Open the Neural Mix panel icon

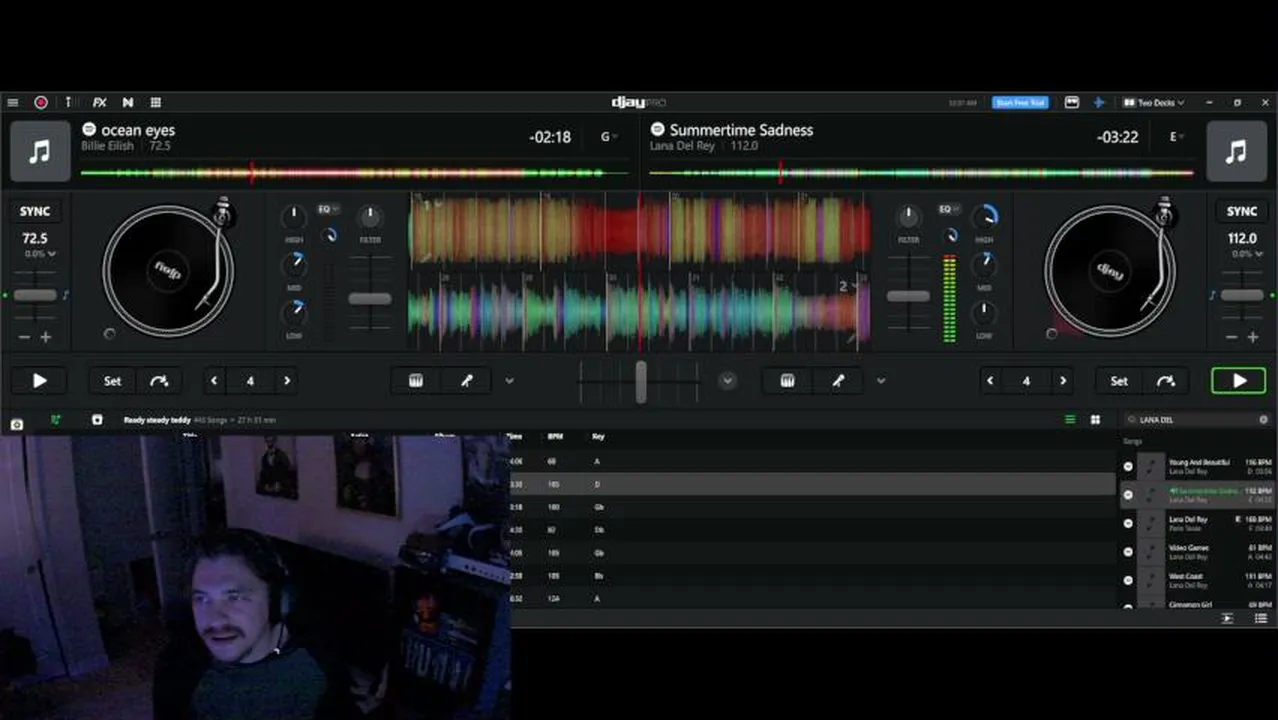point(128,102)
